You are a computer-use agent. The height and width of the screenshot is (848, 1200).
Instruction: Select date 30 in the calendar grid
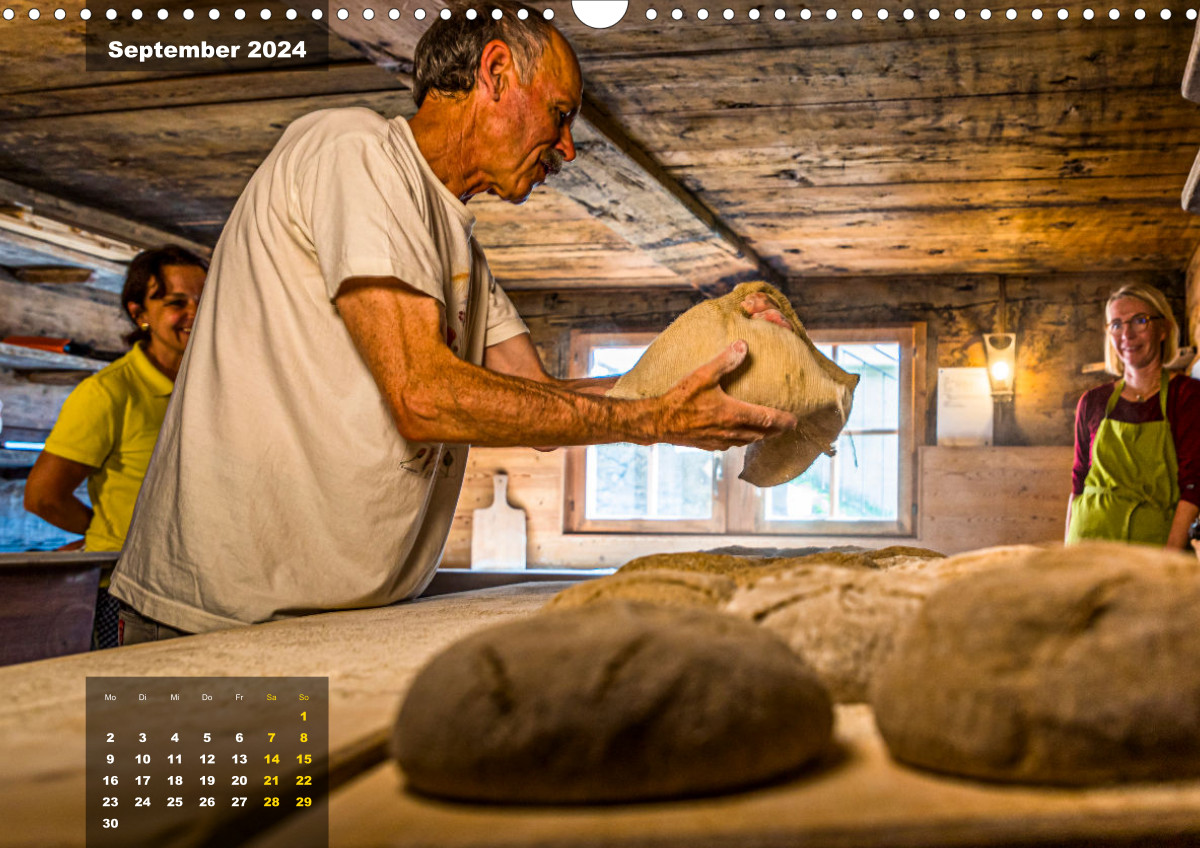point(110,823)
